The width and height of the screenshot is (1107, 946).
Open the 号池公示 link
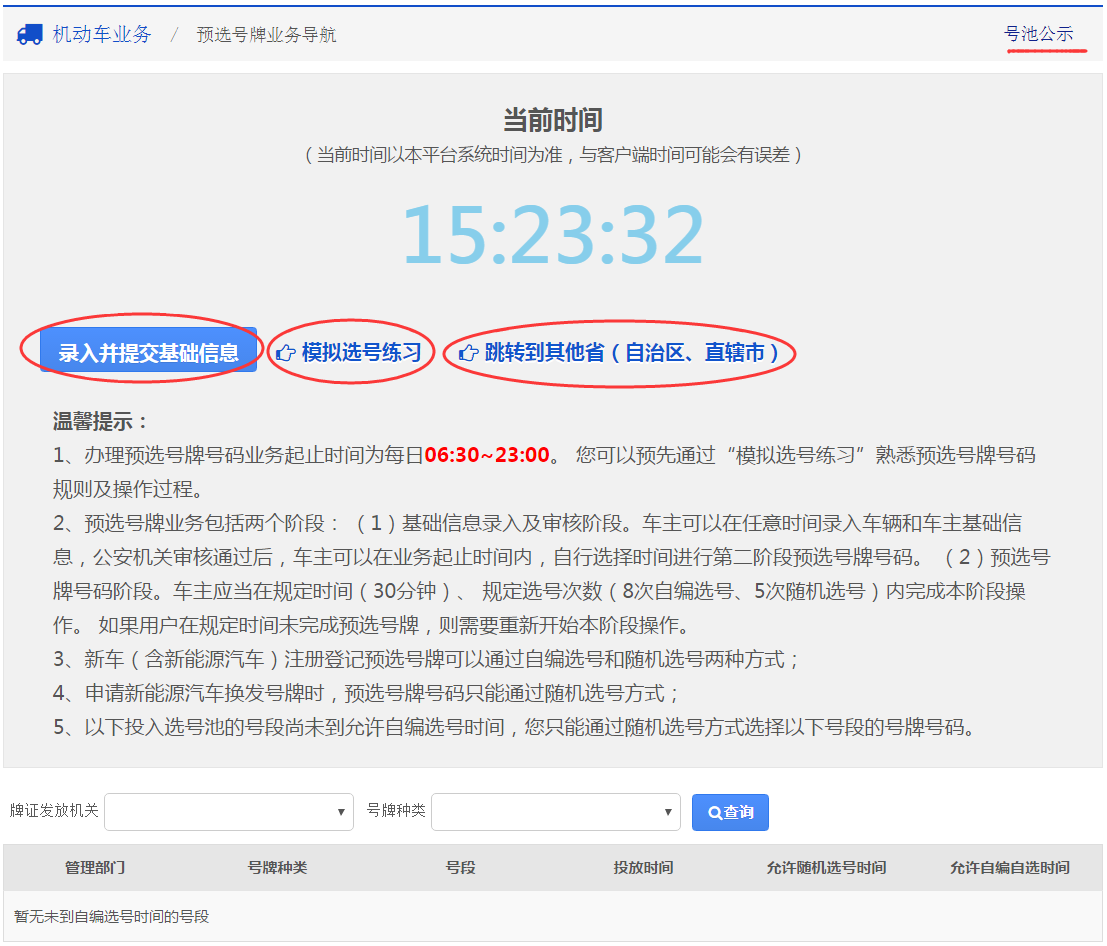(1039, 34)
